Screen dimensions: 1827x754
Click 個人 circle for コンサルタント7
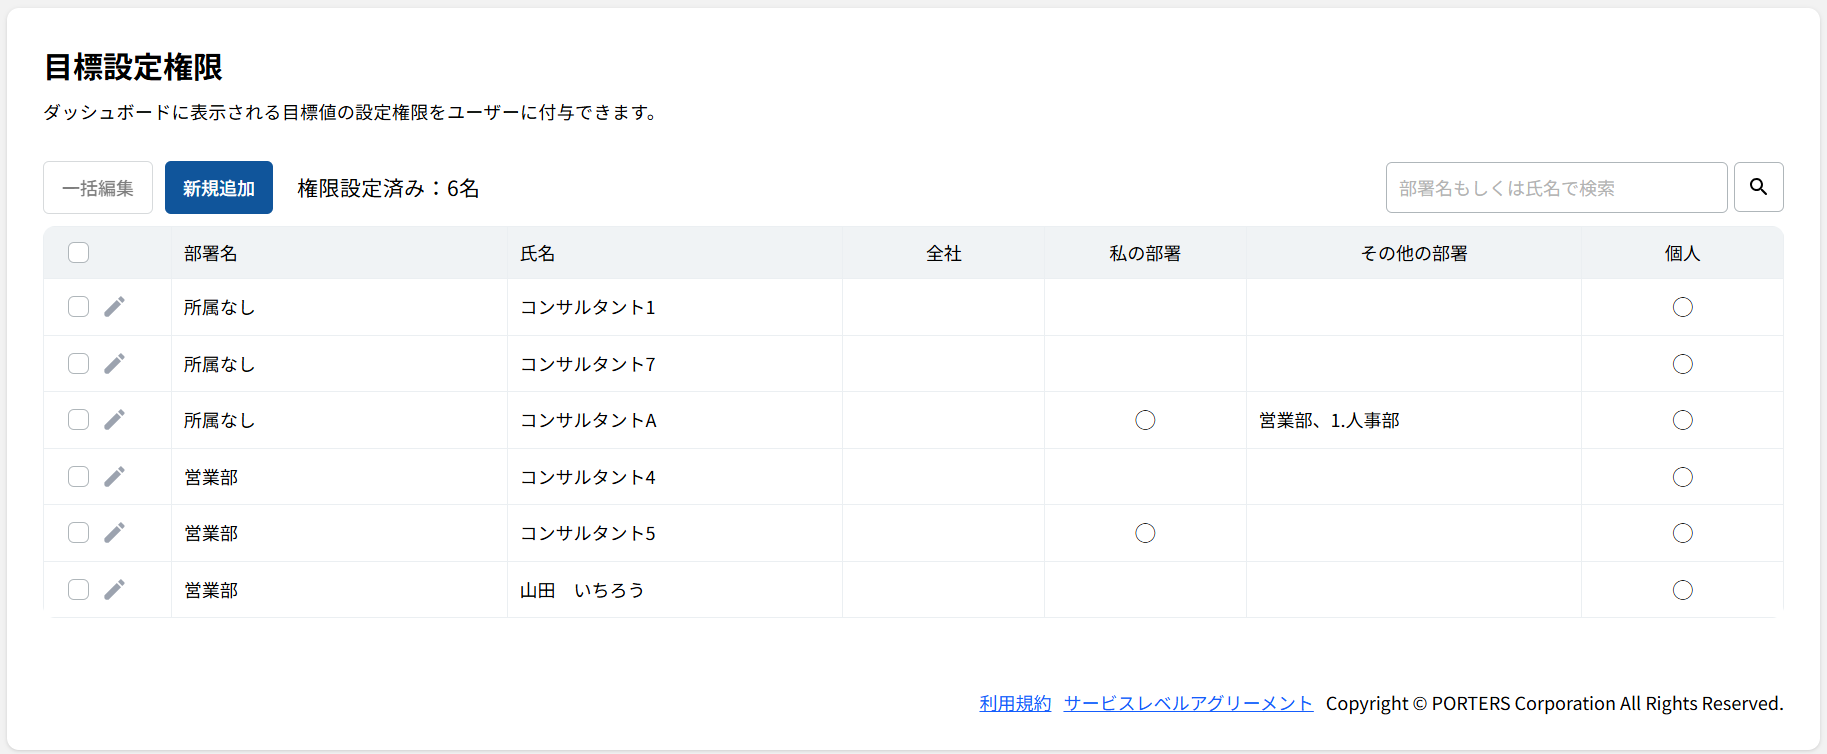click(1682, 364)
